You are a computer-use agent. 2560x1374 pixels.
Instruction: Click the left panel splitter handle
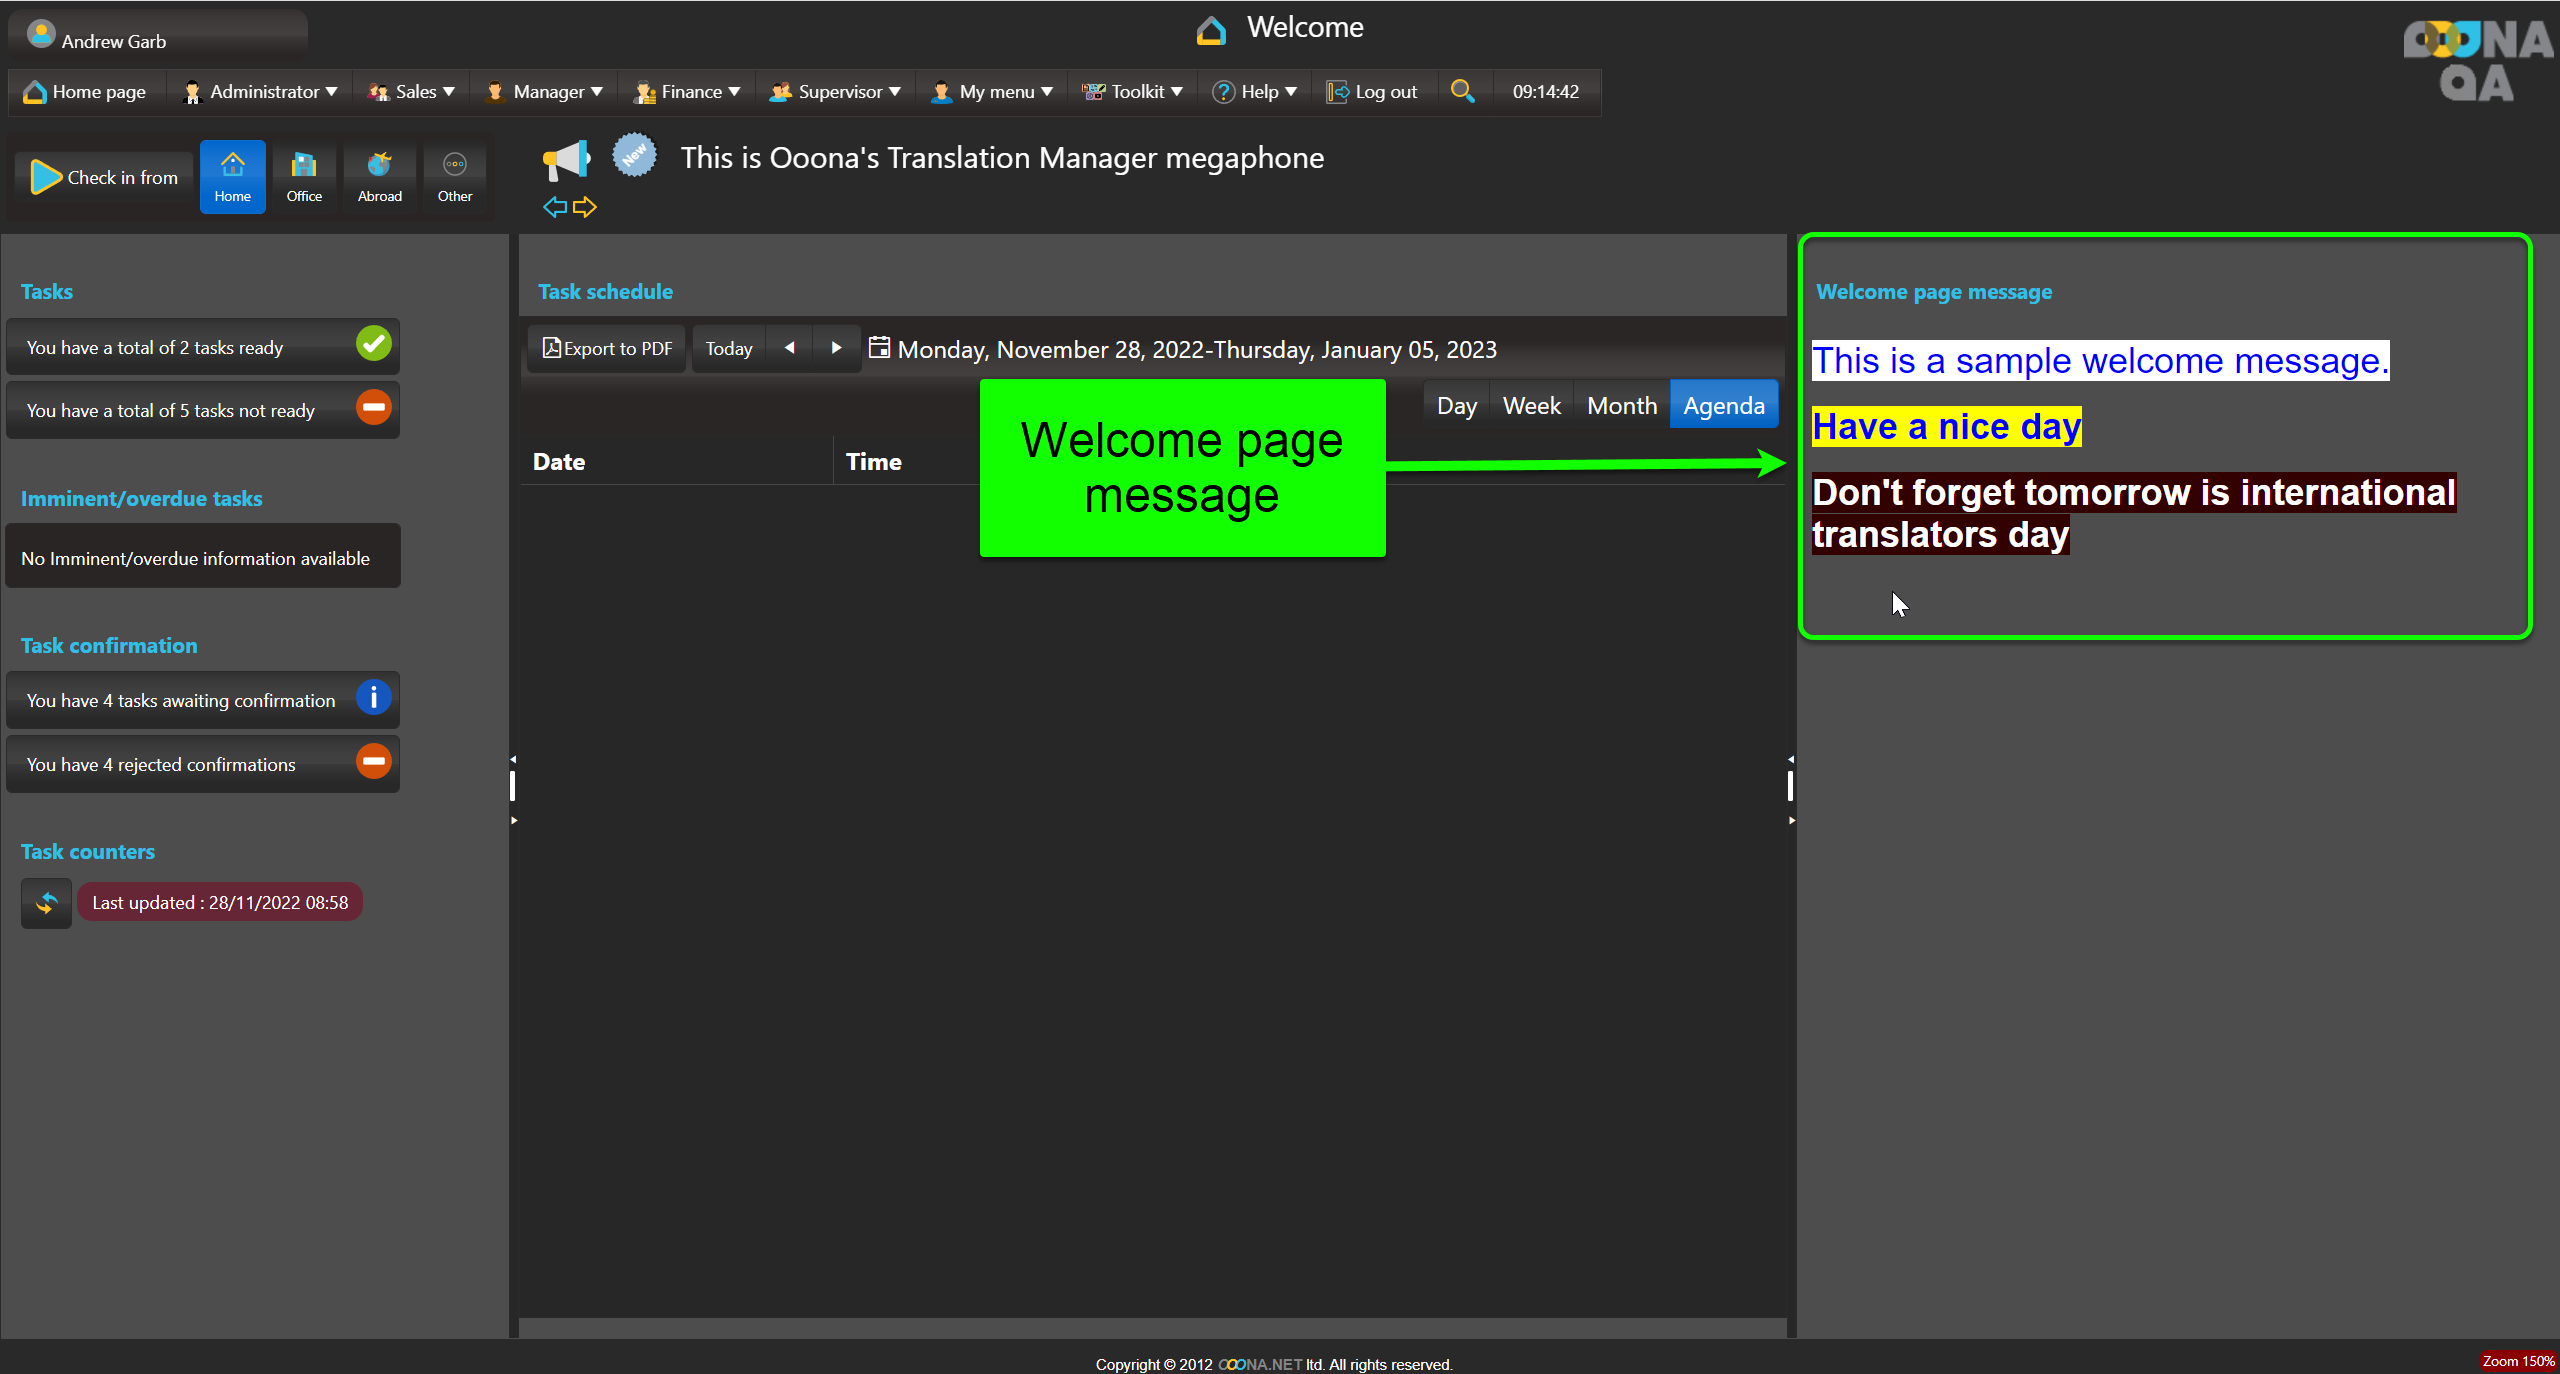(x=513, y=787)
